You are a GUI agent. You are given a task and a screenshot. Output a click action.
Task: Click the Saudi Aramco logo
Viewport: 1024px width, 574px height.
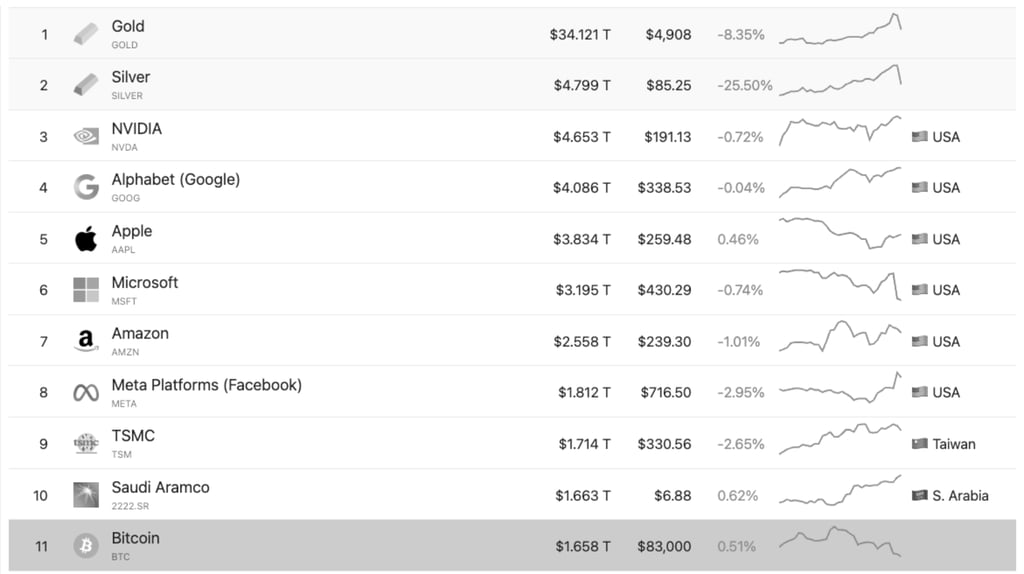(x=86, y=495)
